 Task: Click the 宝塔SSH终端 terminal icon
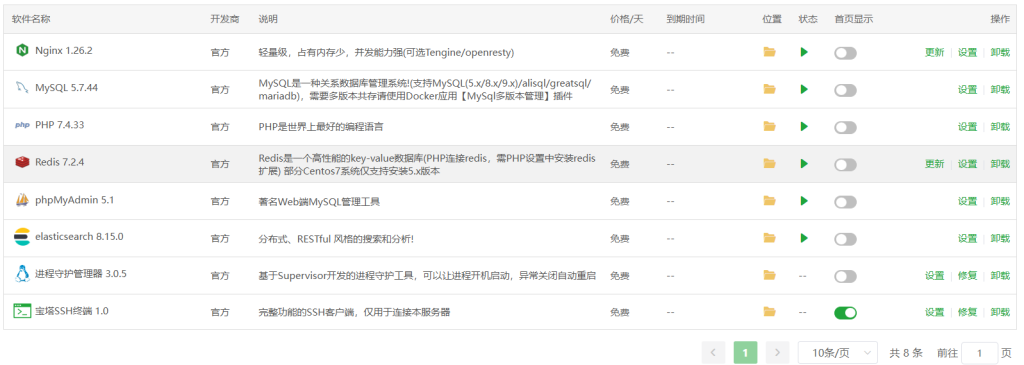pos(22,311)
